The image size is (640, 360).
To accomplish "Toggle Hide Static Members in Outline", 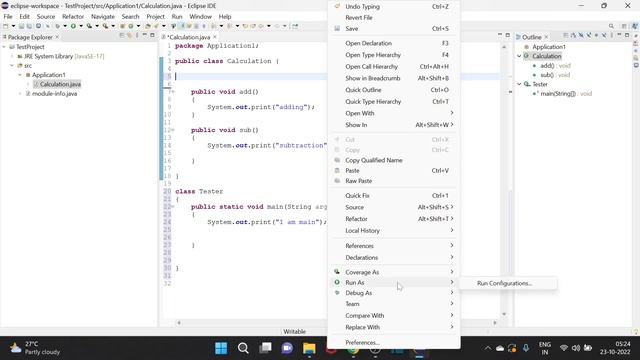I will 589,36.
